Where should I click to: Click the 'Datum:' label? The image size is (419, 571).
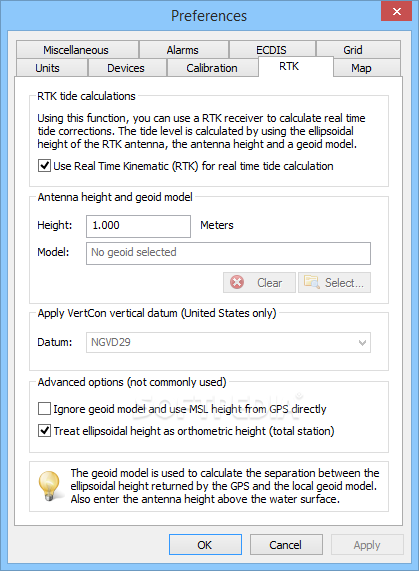(55, 342)
